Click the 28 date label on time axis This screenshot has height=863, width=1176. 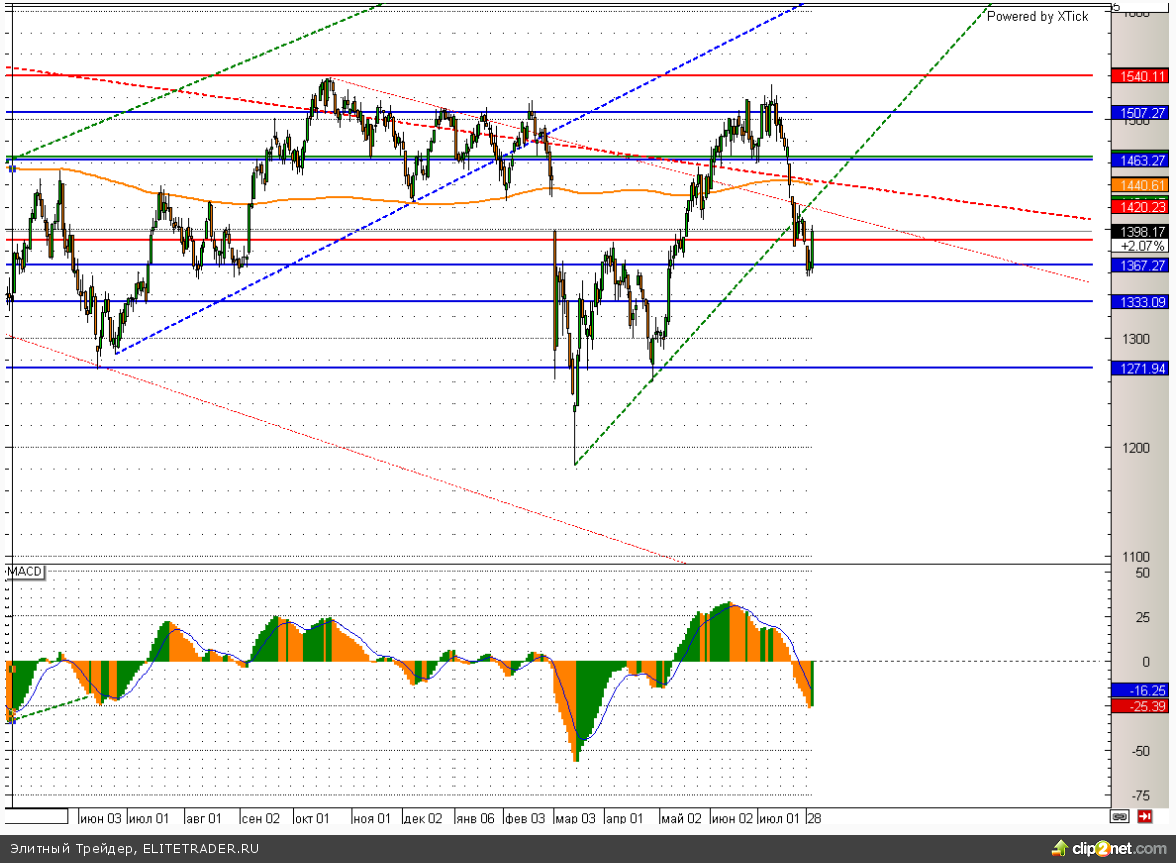coord(814,818)
